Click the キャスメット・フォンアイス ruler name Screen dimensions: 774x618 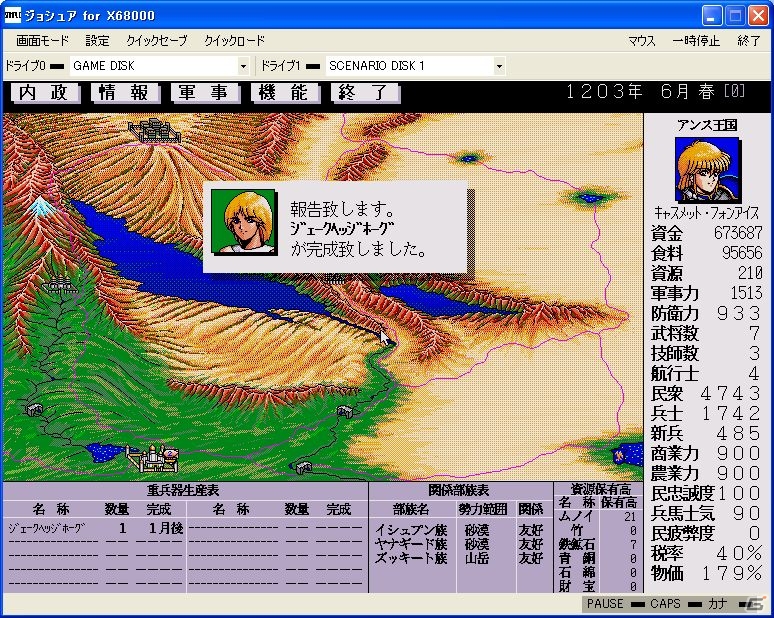click(706, 213)
